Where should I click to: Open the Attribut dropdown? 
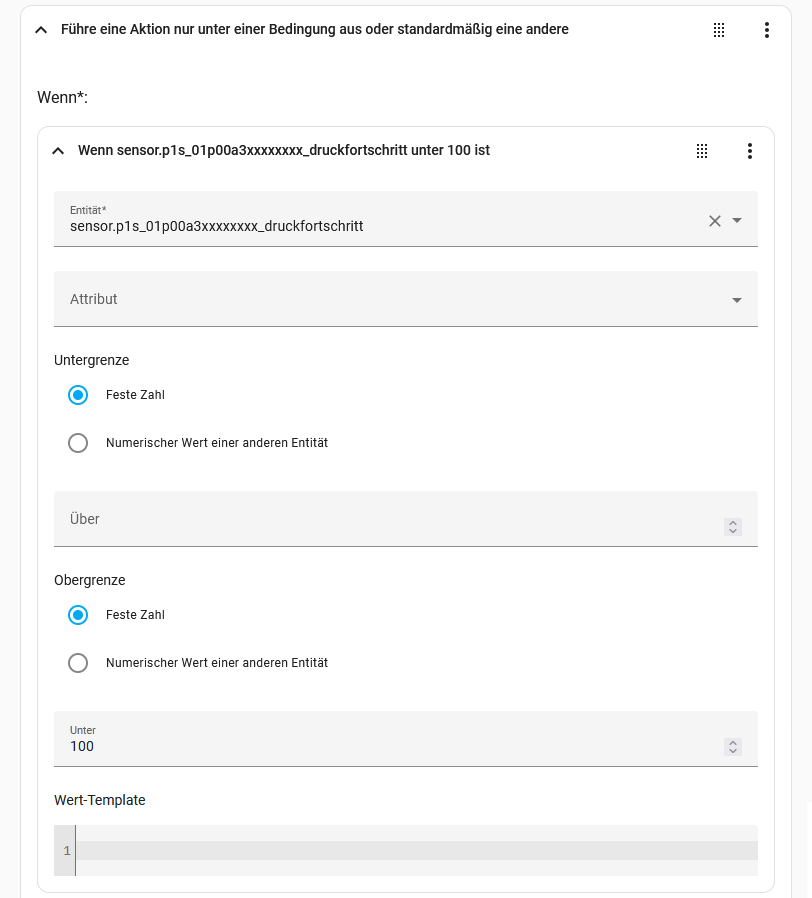tap(406, 299)
